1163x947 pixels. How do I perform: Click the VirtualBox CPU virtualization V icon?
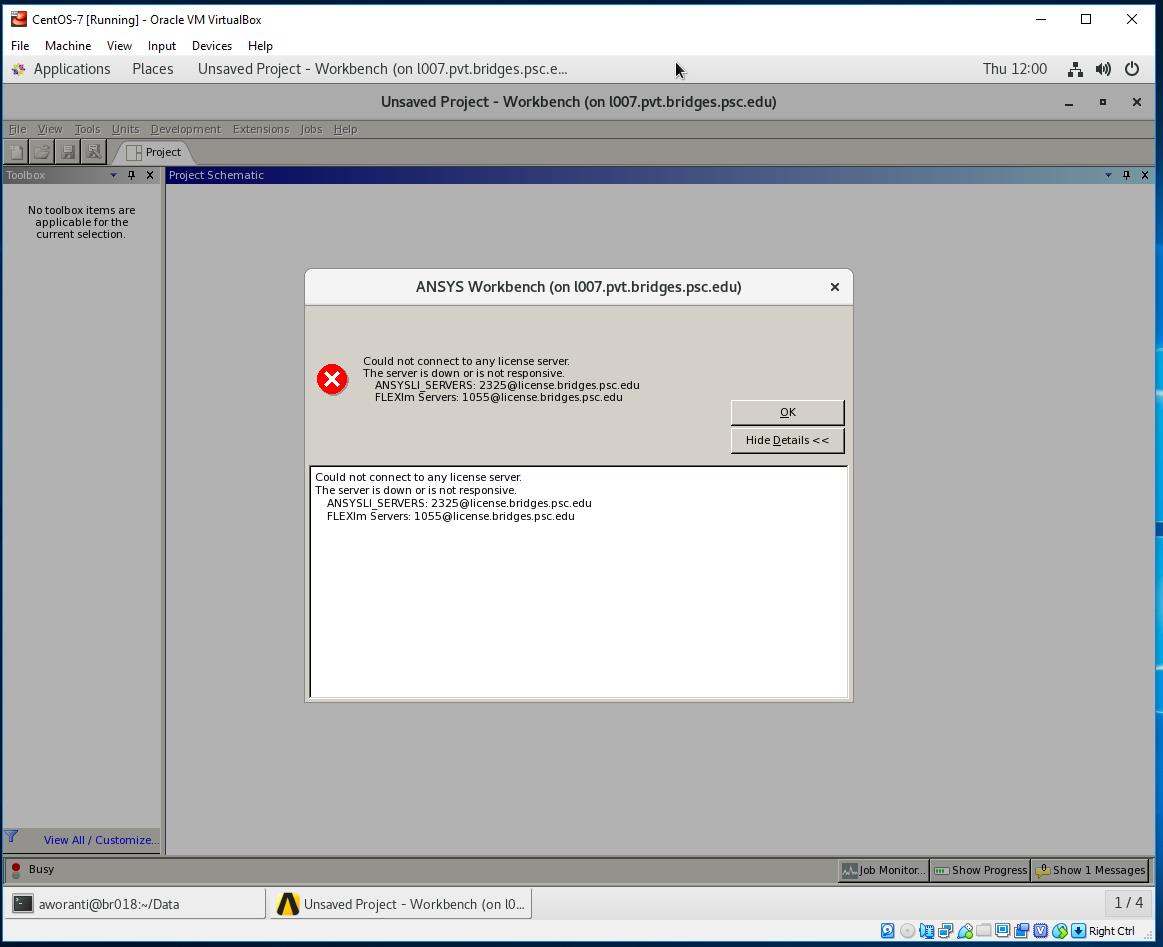[x=1041, y=931]
